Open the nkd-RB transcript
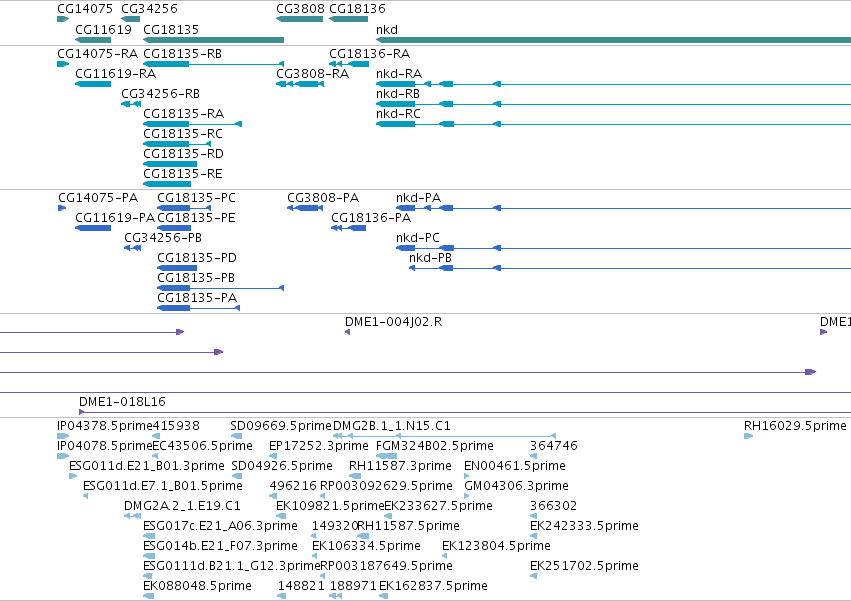The height and width of the screenshot is (601, 851). (x=613, y=104)
